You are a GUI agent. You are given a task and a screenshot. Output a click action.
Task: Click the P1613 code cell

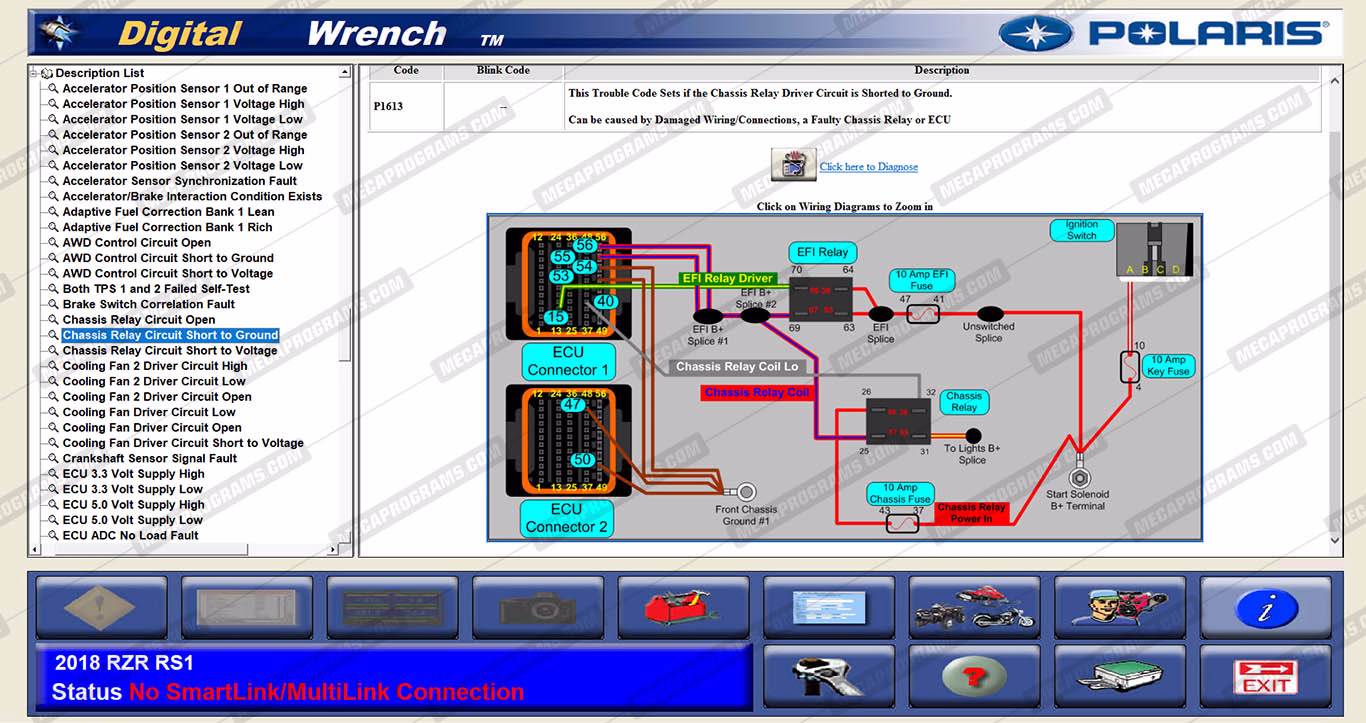pyautogui.click(x=406, y=105)
